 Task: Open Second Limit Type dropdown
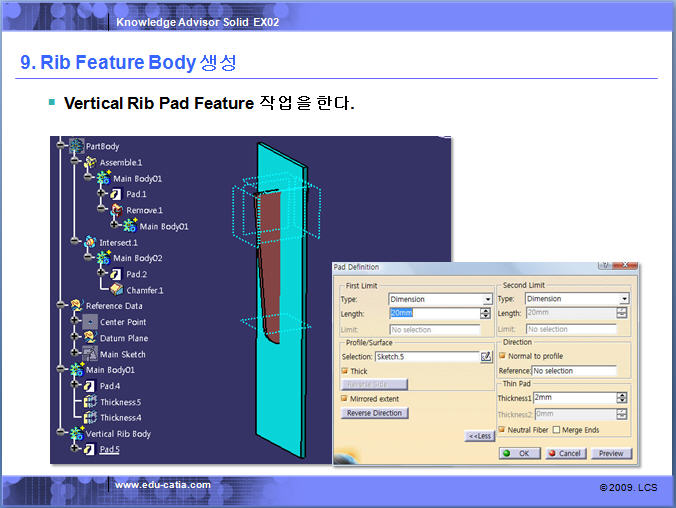(624, 299)
